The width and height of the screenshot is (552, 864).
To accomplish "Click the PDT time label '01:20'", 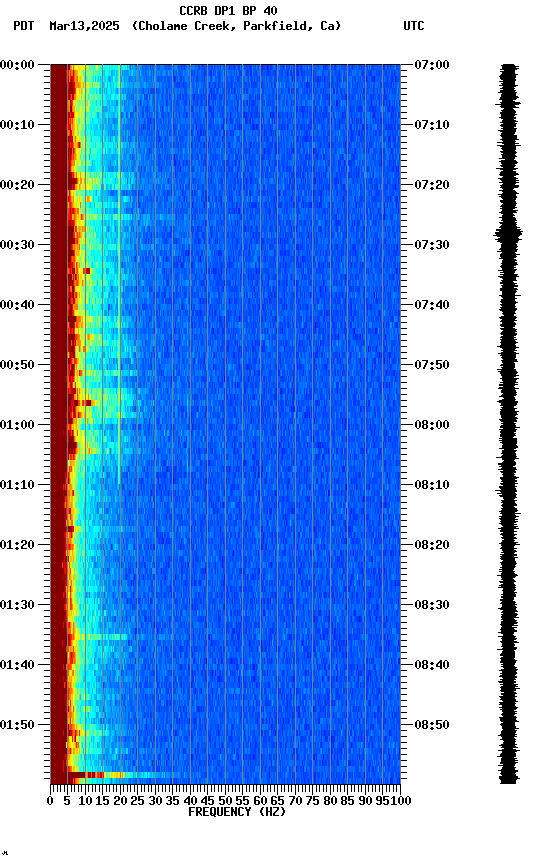I will point(17,545).
